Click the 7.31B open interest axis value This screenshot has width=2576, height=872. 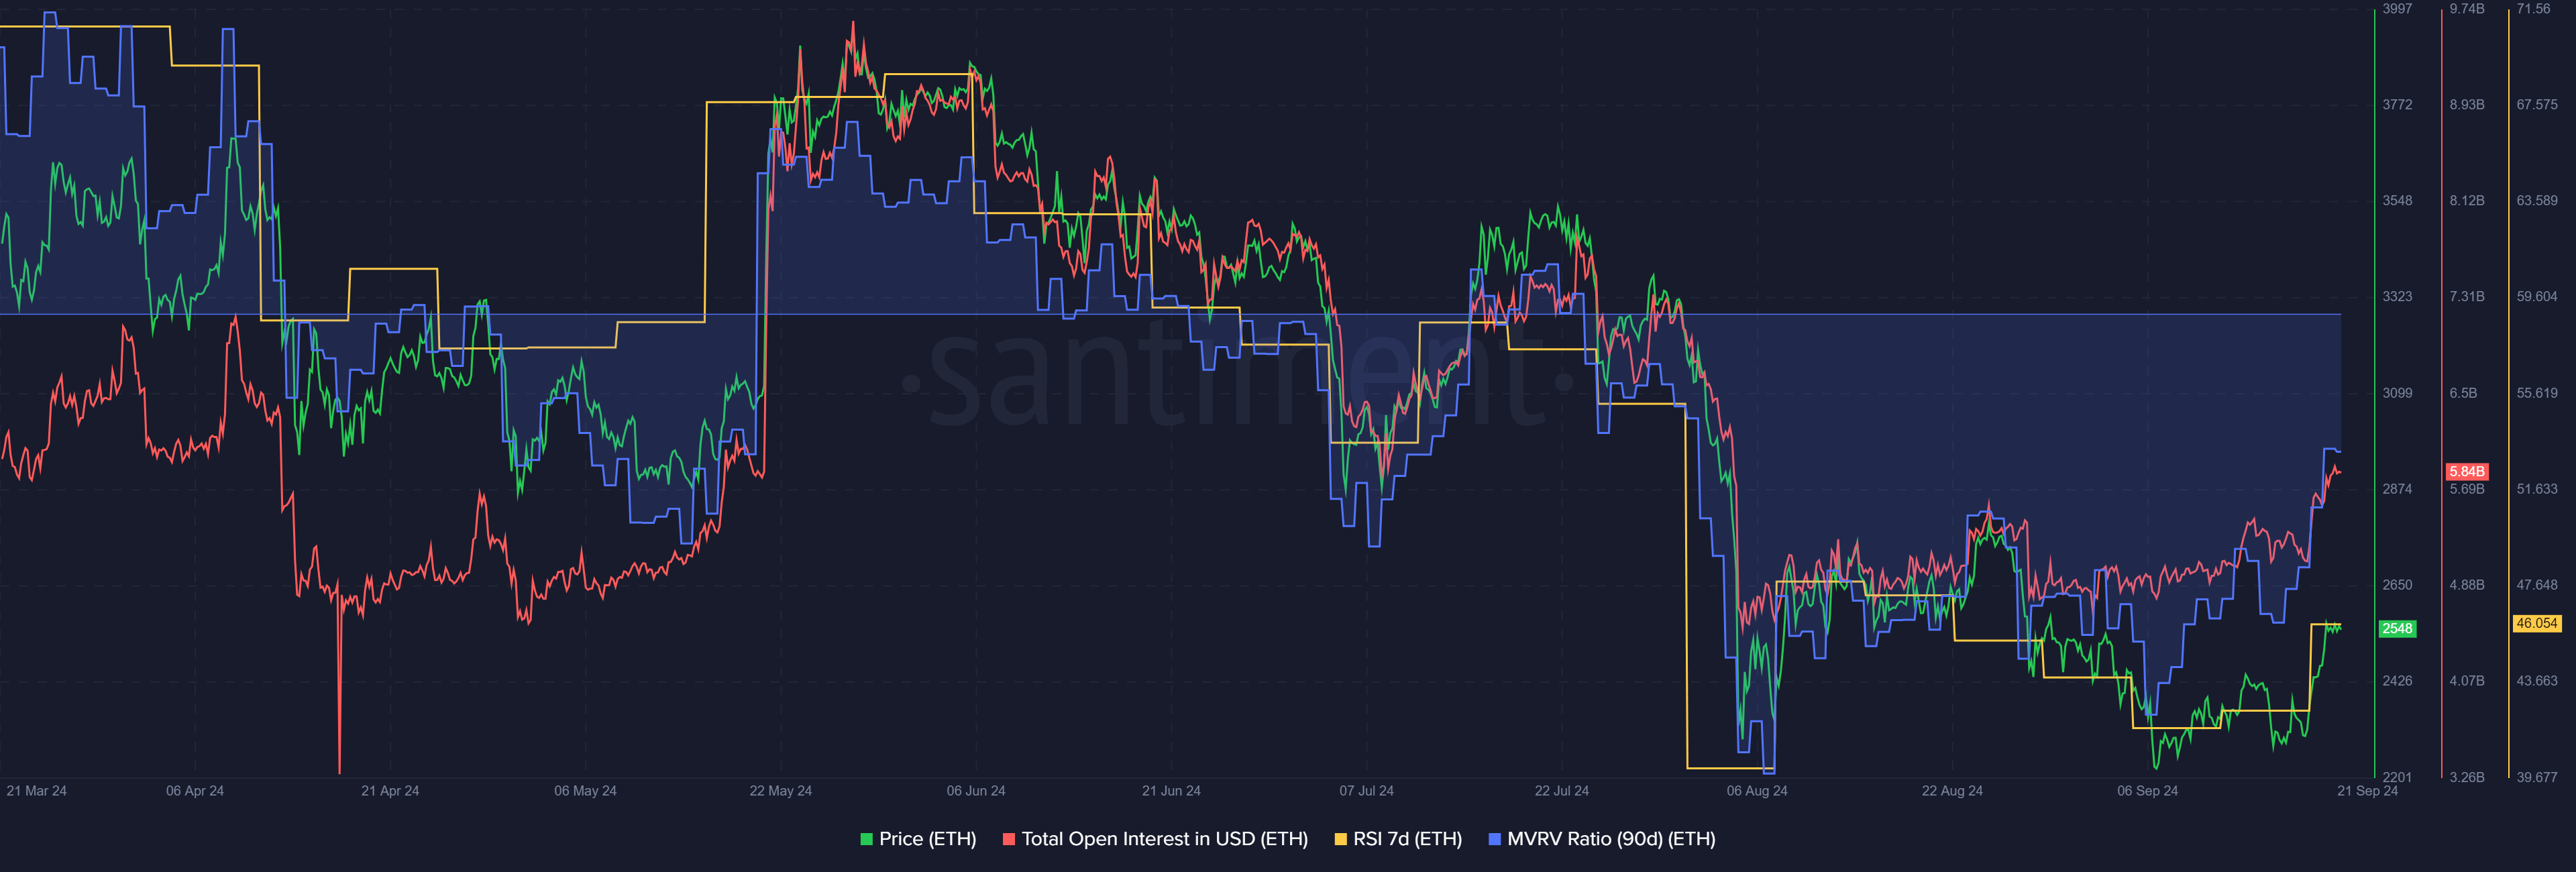point(2467,296)
